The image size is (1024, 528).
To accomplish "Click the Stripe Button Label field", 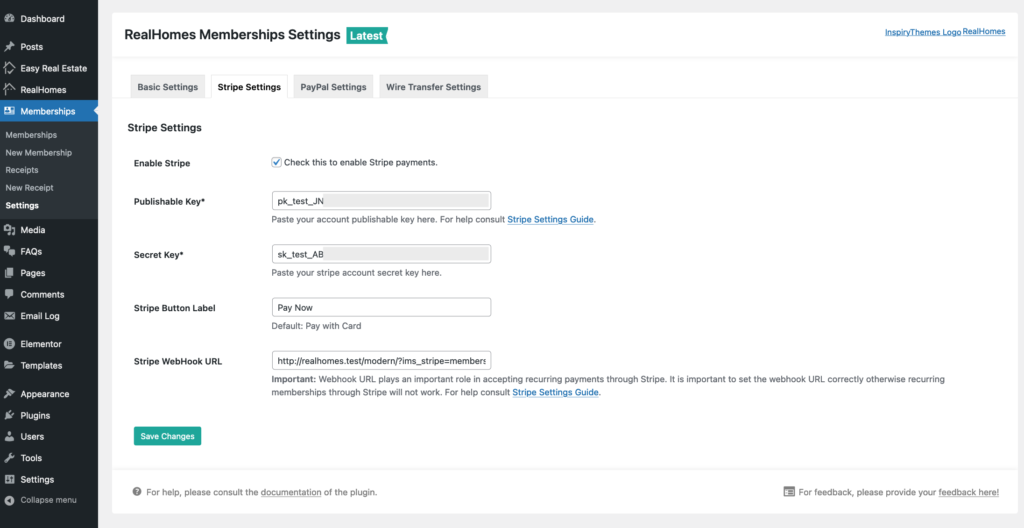I will pyautogui.click(x=381, y=307).
